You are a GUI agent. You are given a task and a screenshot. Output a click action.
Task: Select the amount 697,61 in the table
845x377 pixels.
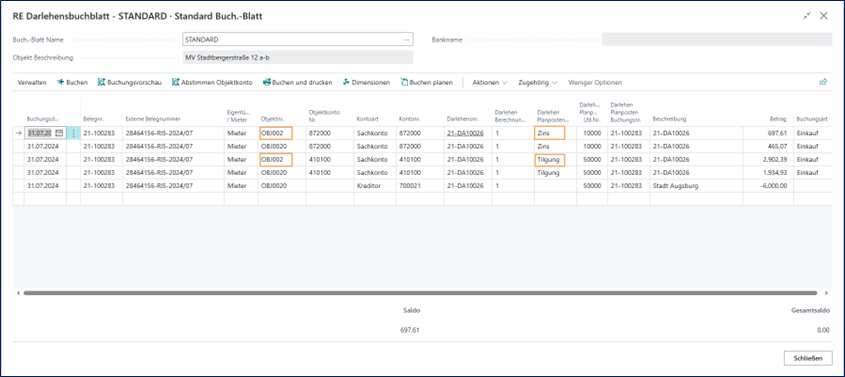pyautogui.click(x=768, y=133)
